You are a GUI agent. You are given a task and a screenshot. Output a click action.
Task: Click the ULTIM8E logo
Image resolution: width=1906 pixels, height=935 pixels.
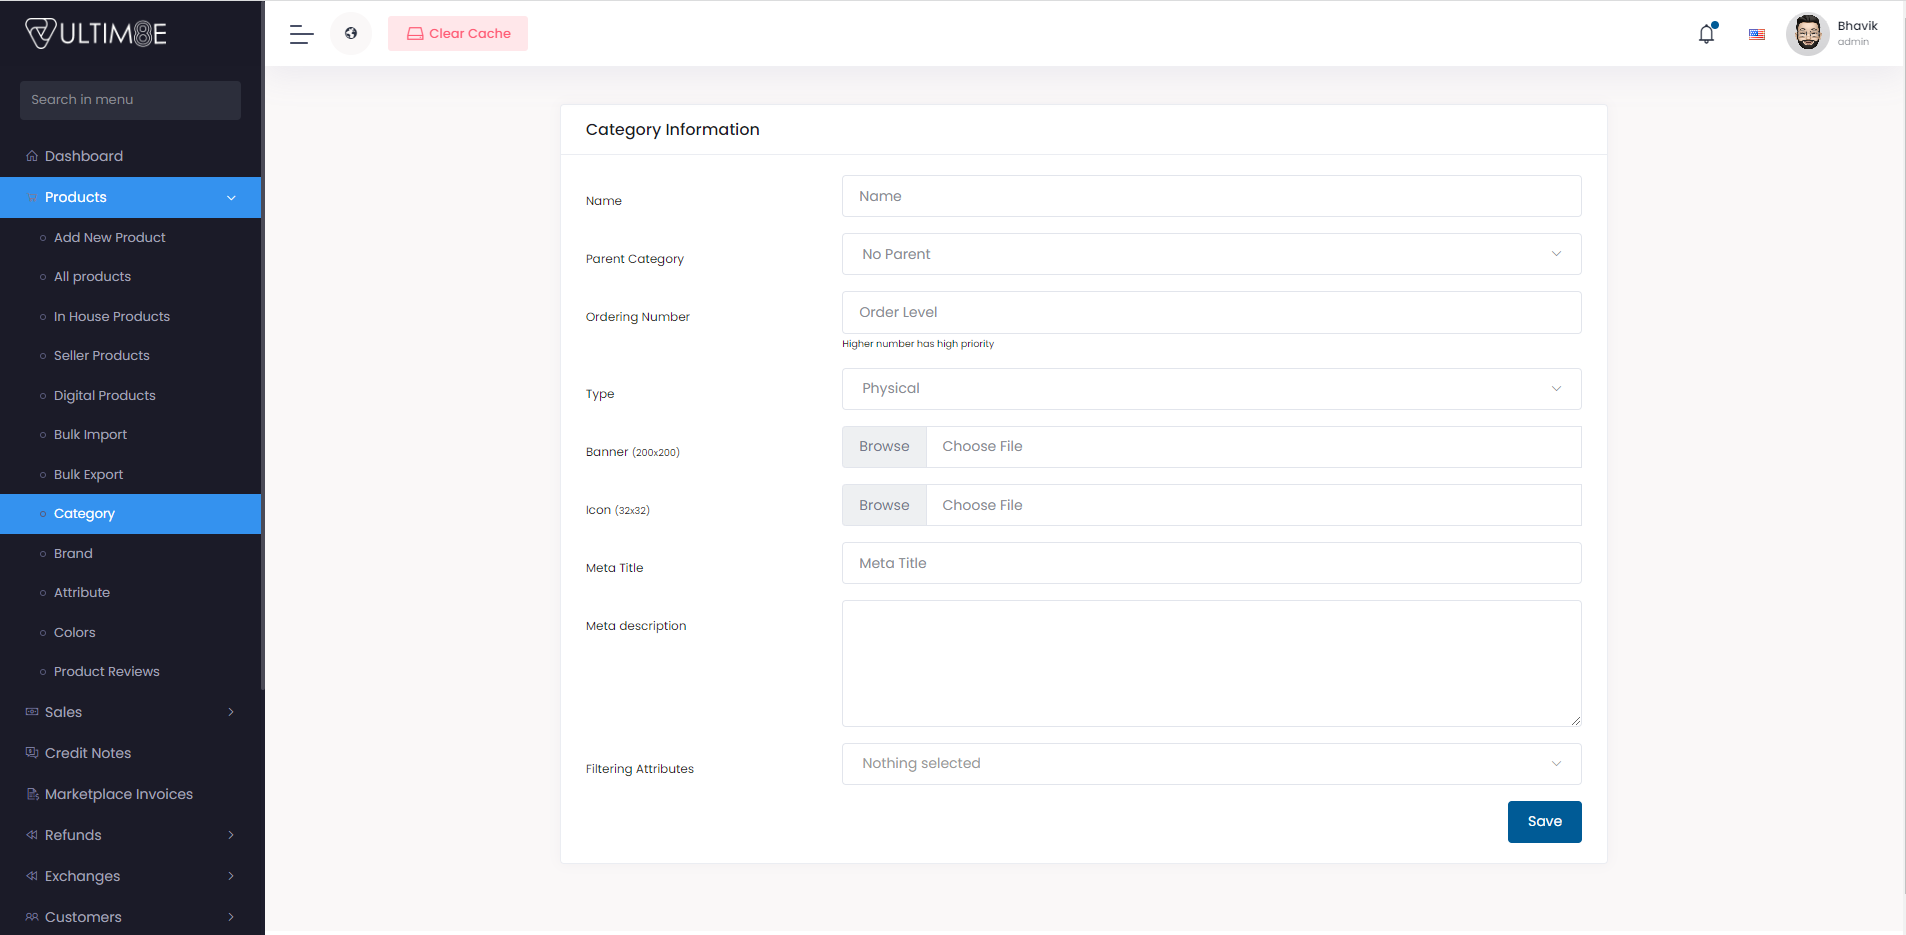[96, 34]
